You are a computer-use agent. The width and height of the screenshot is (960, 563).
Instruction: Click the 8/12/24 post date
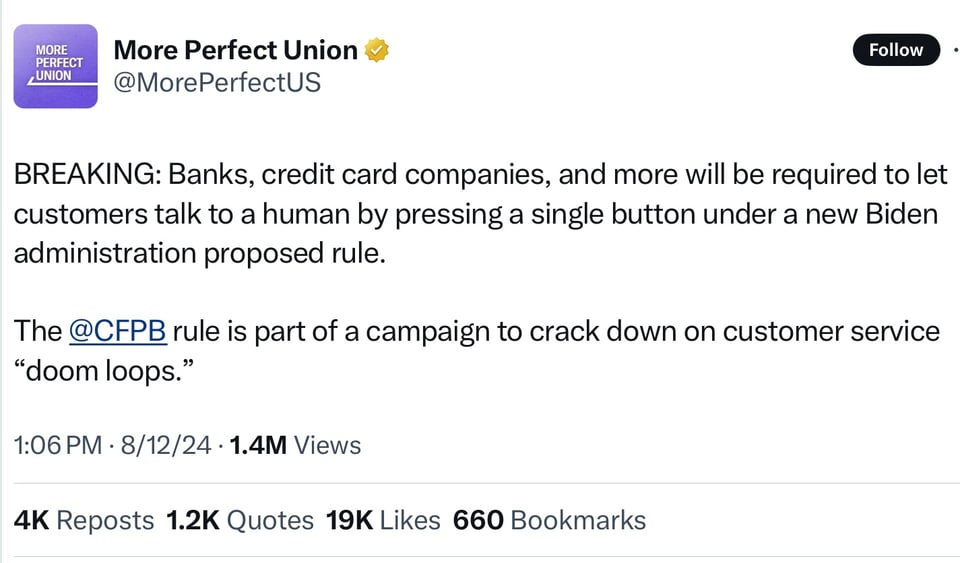[166, 445]
